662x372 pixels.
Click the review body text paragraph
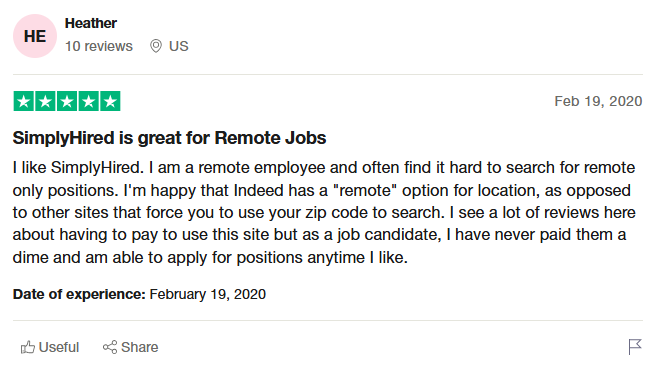pos(324,212)
